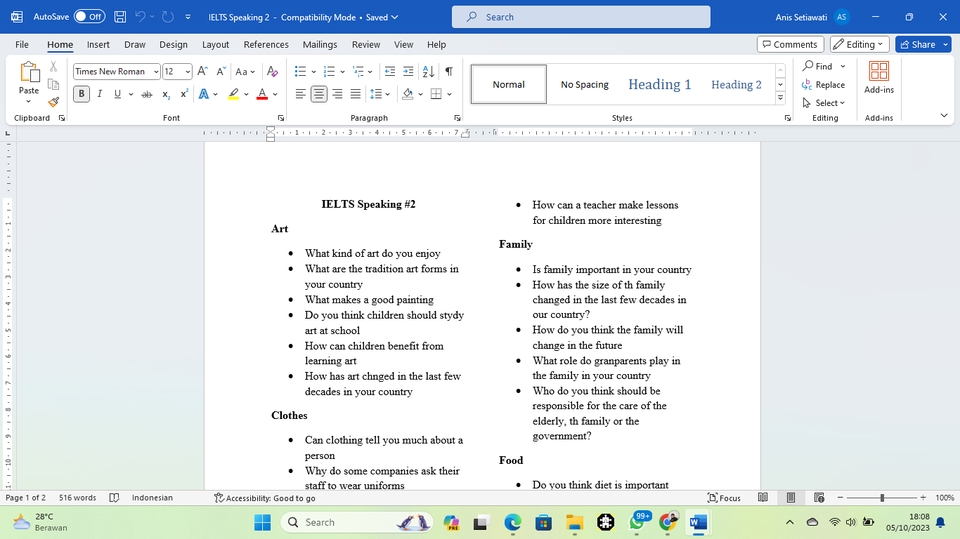Apply strikethrough formatting
This screenshot has height=539, width=960.
pyautogui.click(x=147, y=94)
